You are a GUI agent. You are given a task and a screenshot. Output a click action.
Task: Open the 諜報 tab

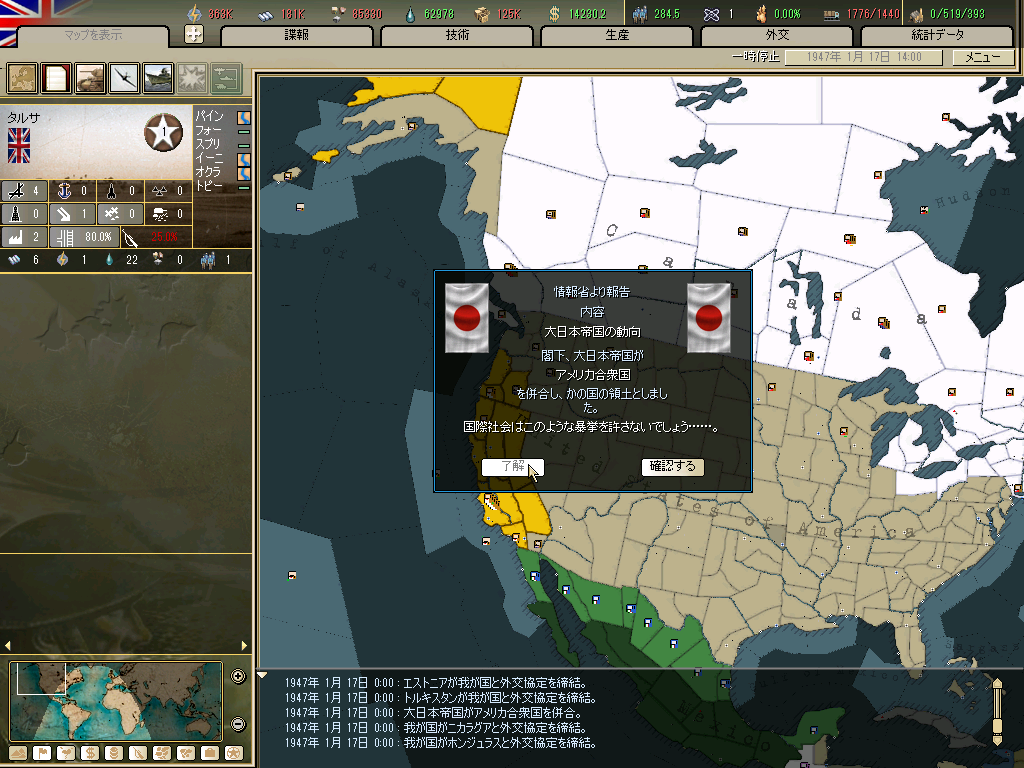pyautogui.click(x=296, y=36)
